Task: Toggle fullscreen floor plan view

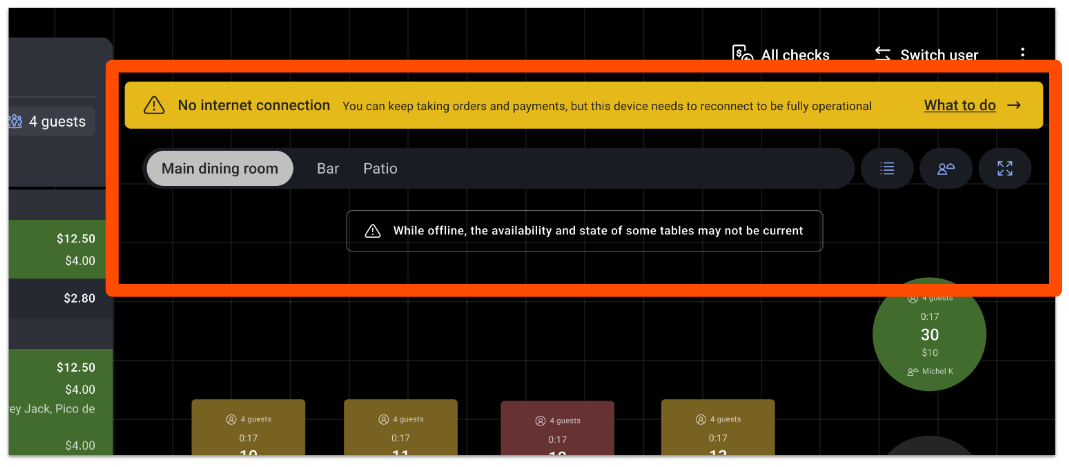Action: tap(1005, 169)
